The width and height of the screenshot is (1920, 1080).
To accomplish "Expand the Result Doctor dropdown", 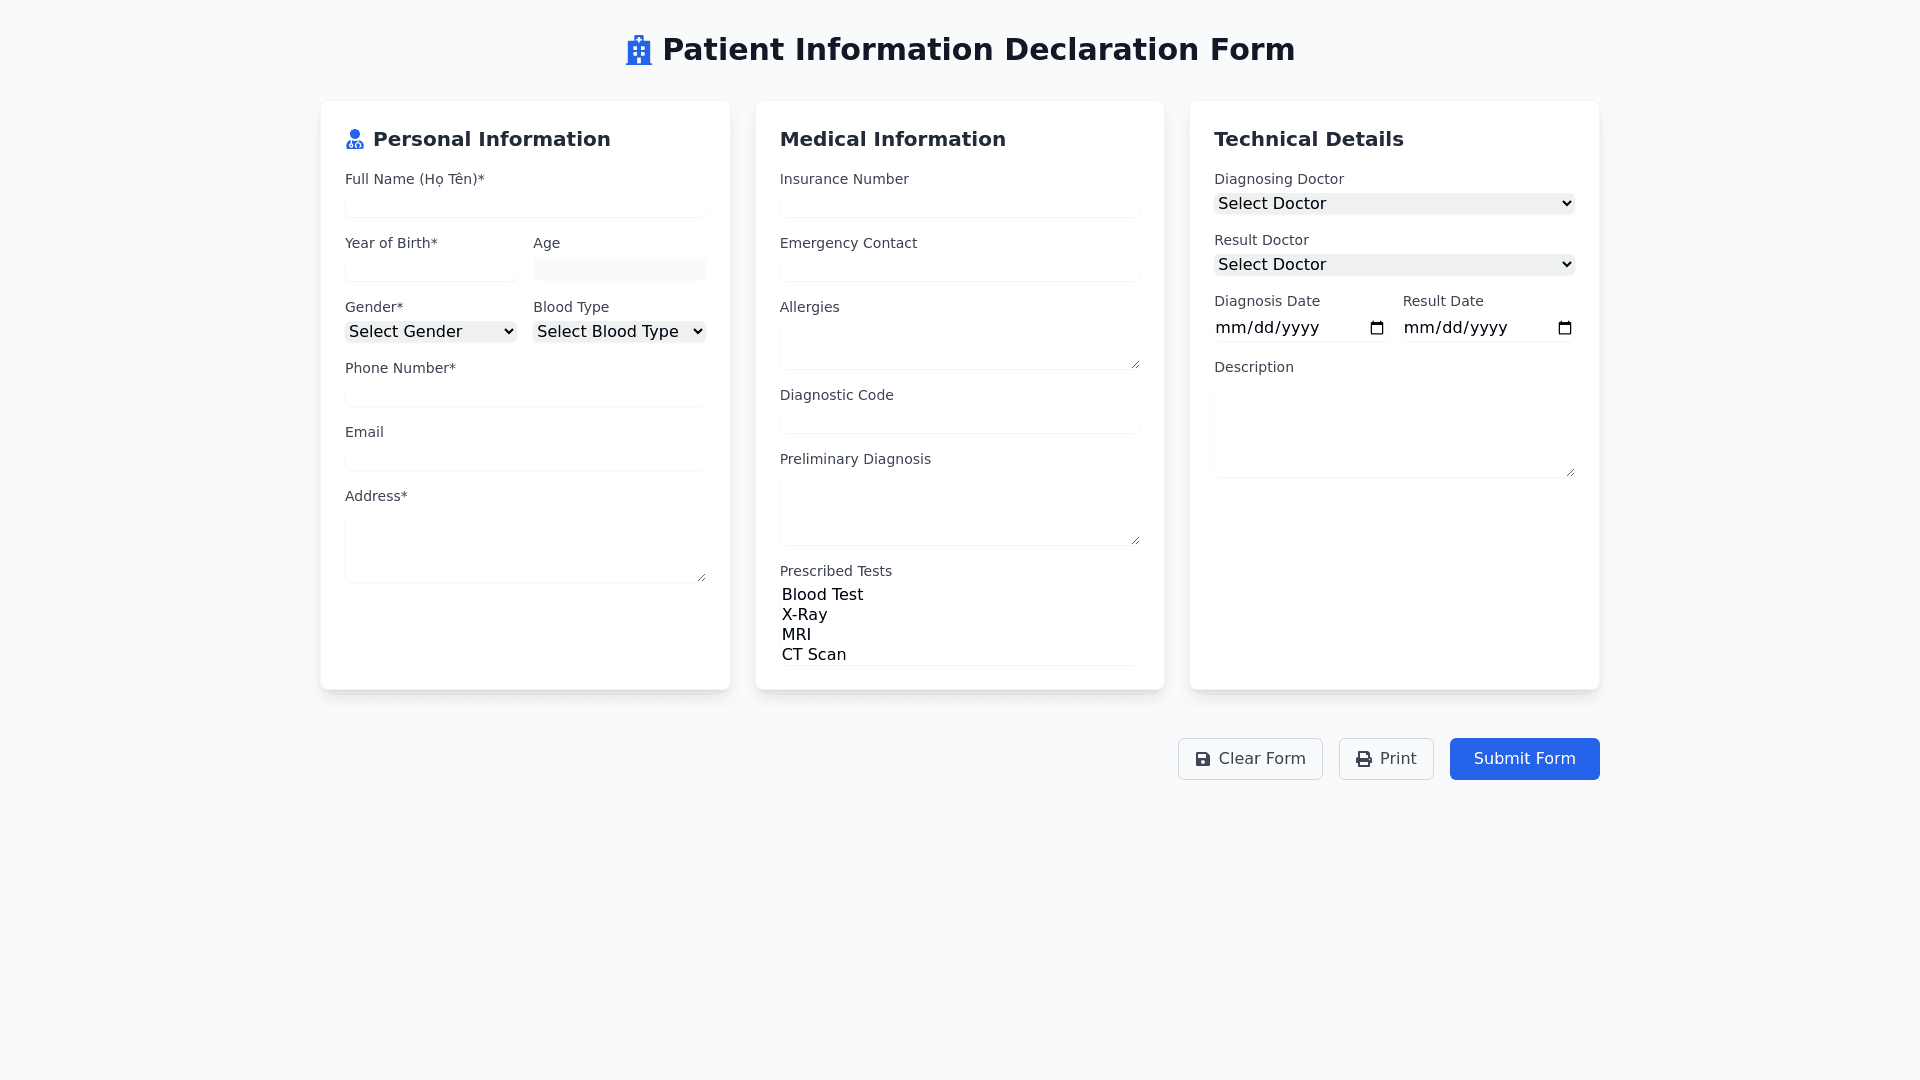I will [x=1394, y=265].
